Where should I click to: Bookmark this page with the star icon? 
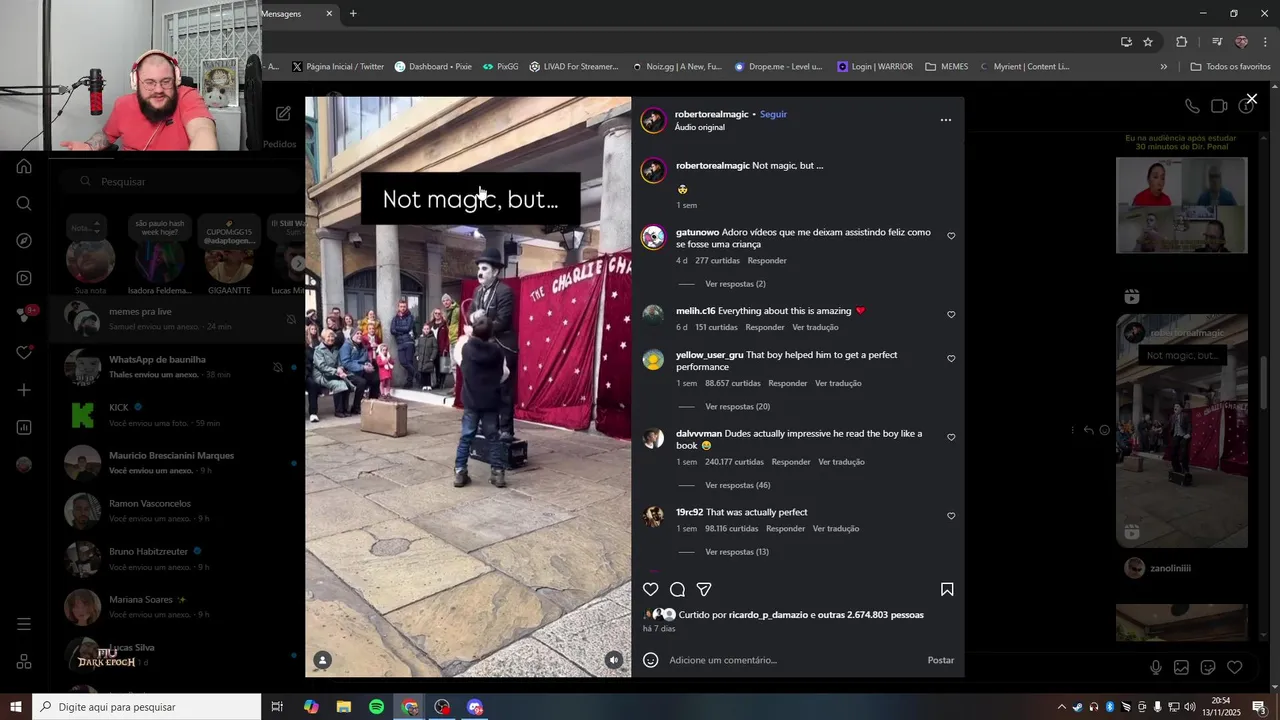pyautogui.click(x=1148, y=42)
